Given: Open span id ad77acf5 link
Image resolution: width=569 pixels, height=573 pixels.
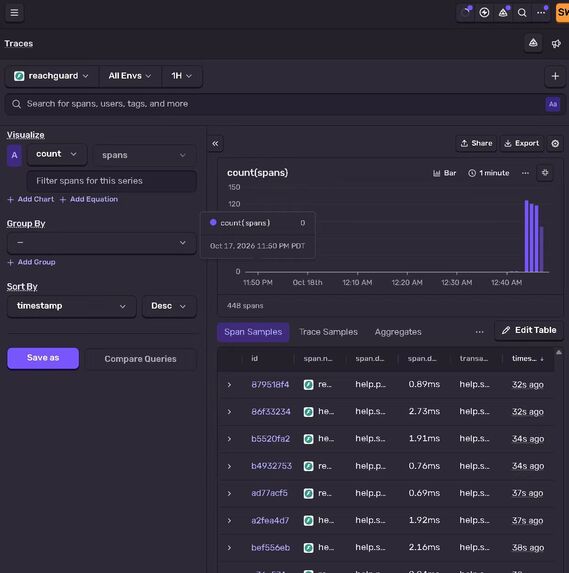Looking at the screenshot, I should 269,493.
